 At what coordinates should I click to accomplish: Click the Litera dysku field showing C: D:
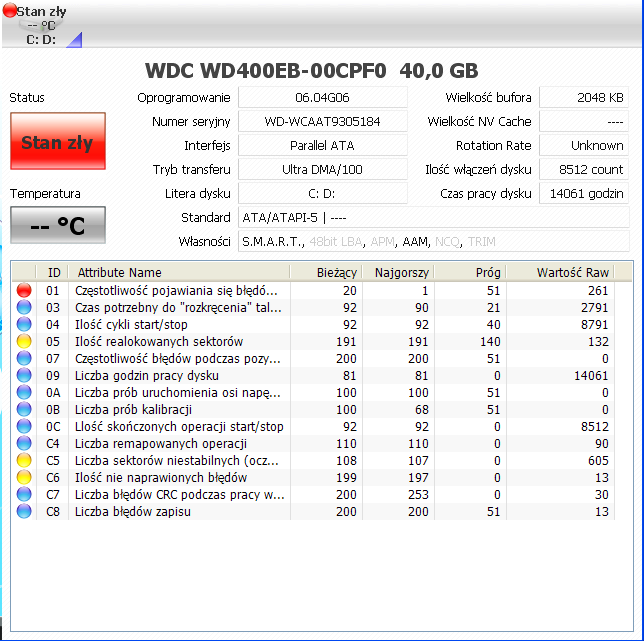[323, 193]
